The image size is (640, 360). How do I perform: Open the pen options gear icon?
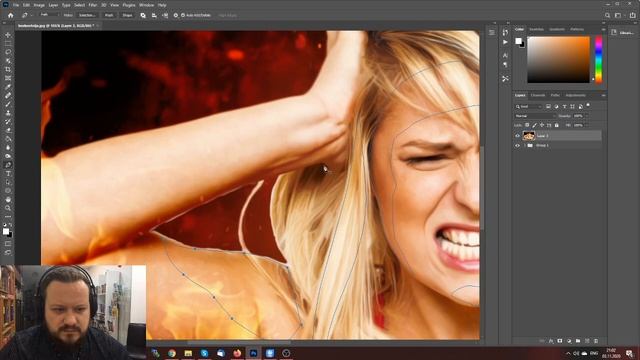[176, 15]
